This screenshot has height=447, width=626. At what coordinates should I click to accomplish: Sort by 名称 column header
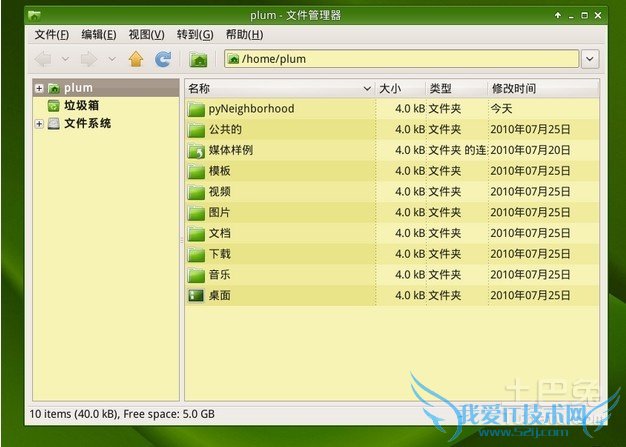(x=280, y=89)
